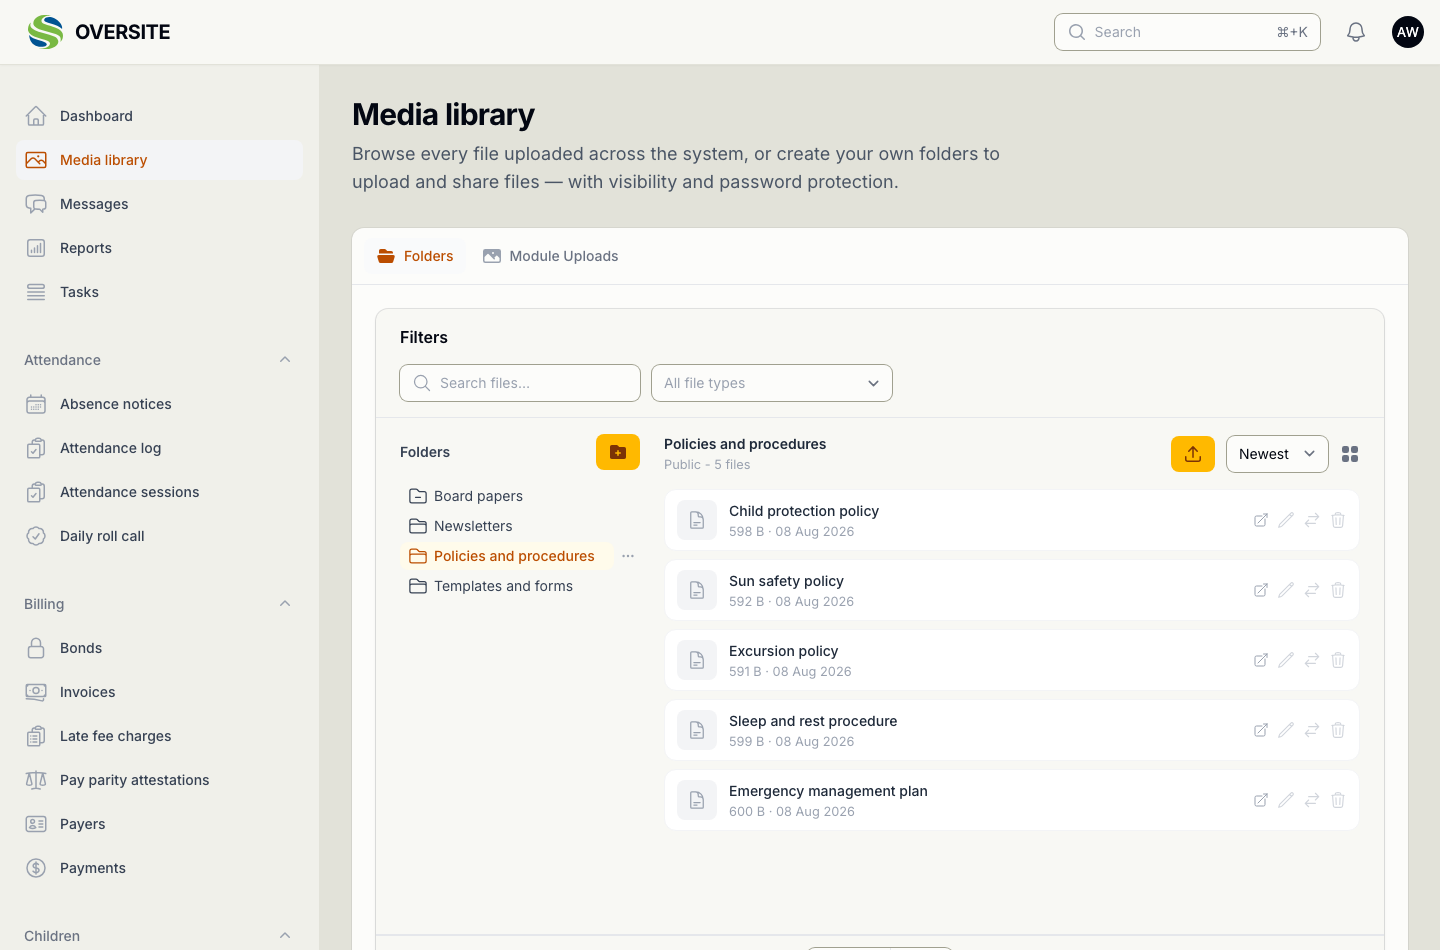Click the Search files input
1440x950 pixels.
coord(520,383)
